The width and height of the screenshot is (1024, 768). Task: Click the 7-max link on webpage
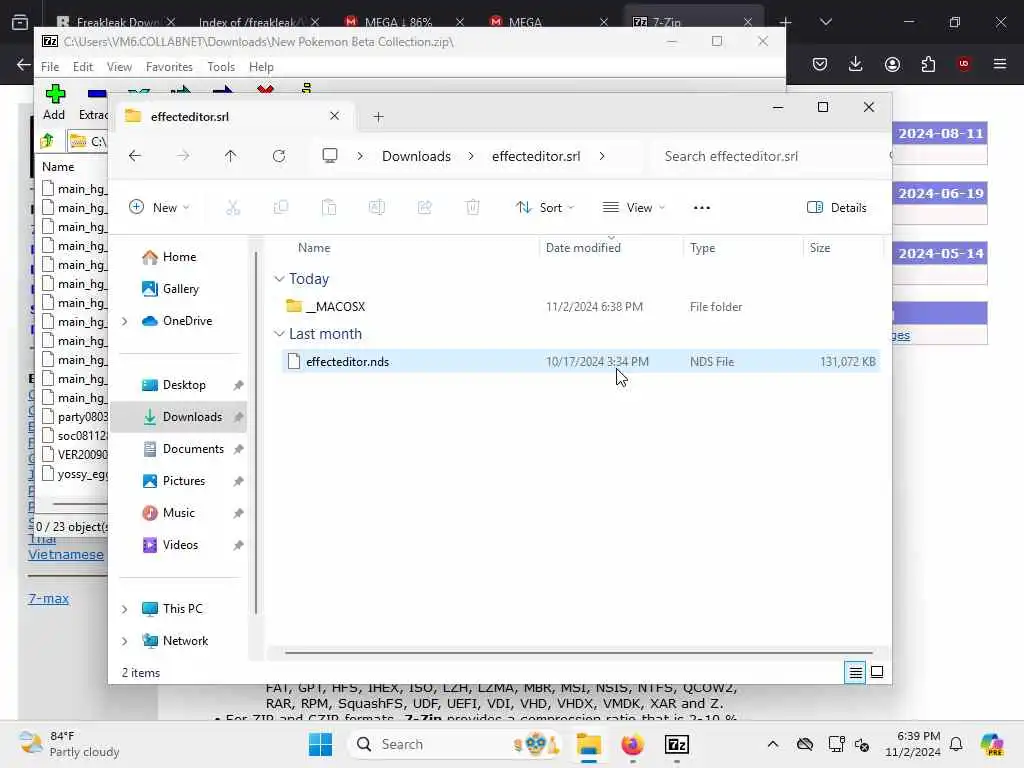click(x=48, y=598)
